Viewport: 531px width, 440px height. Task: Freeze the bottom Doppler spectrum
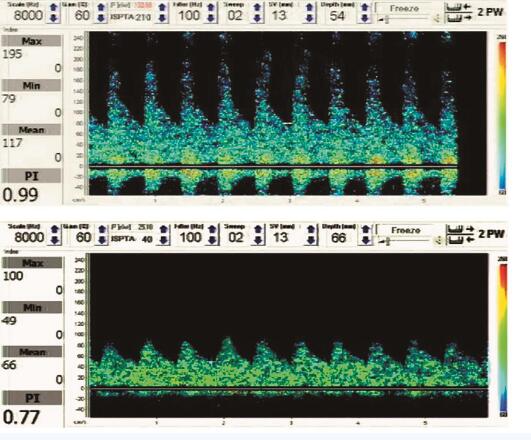(x=406, y=230)
